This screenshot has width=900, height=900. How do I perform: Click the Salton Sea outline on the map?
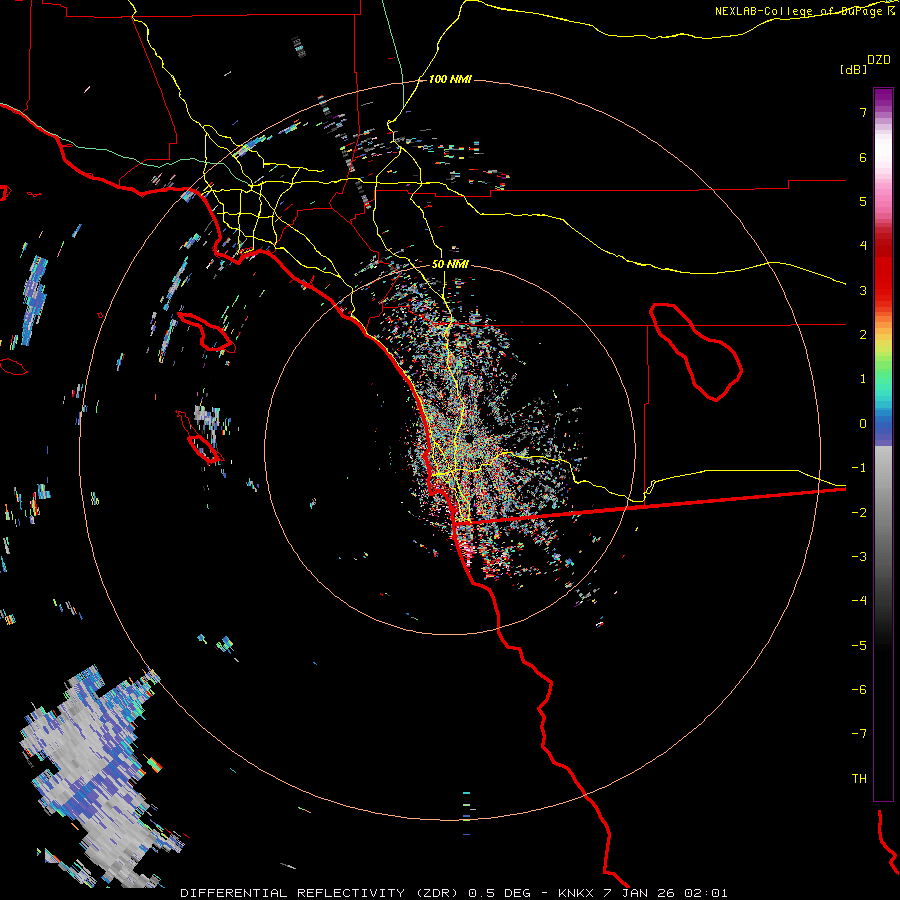tap(696, 351)
